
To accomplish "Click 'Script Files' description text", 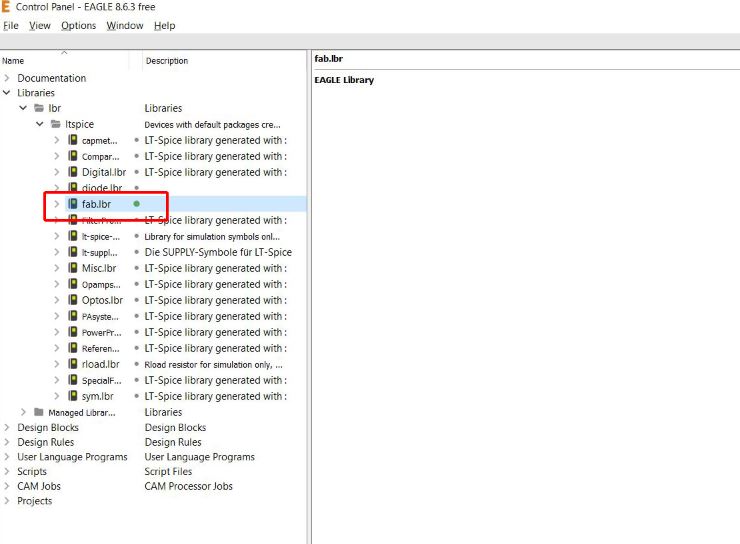I will pyautogui.click(x=168, y=471).
